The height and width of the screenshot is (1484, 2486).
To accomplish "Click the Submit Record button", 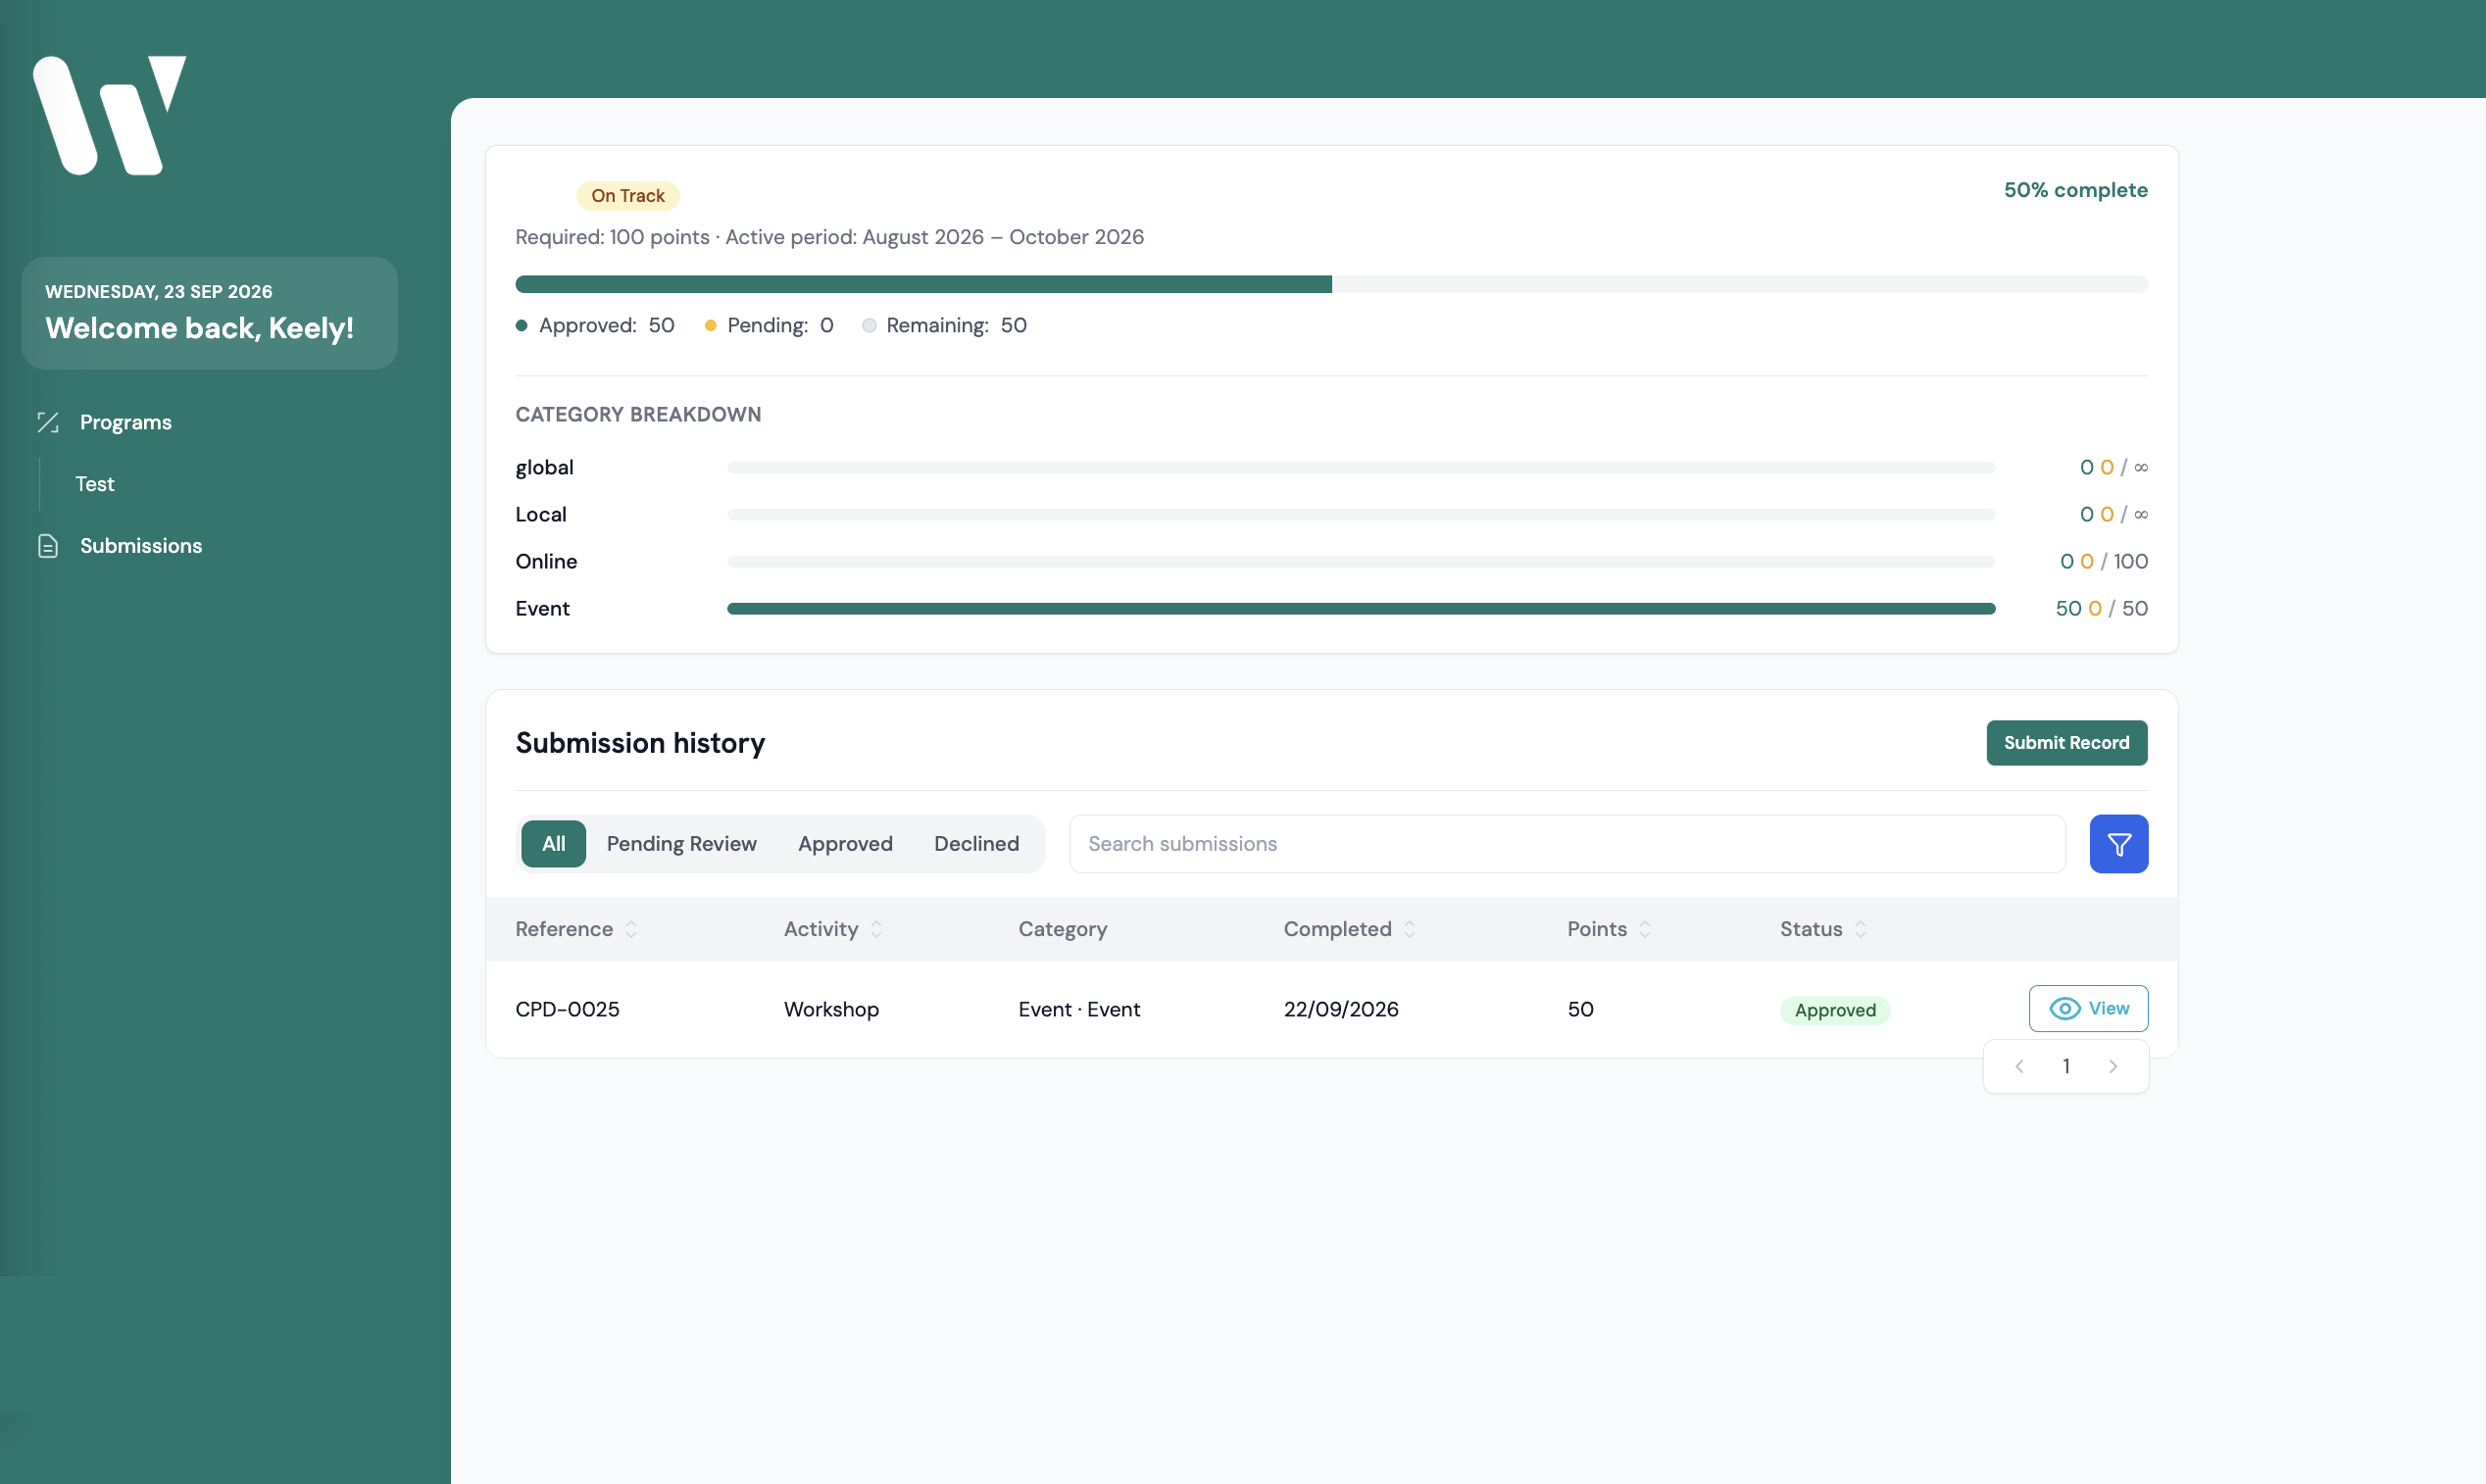I will pos(2066,743).
